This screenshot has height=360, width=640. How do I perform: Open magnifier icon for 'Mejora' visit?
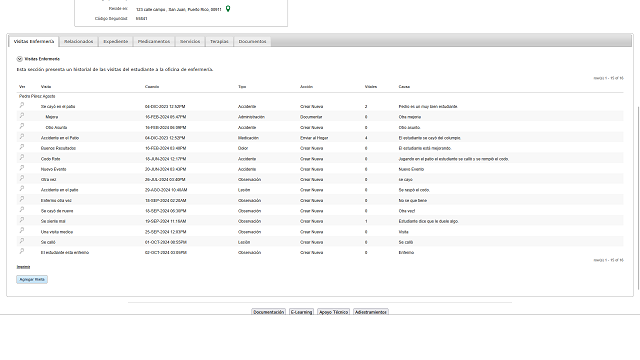22,116
